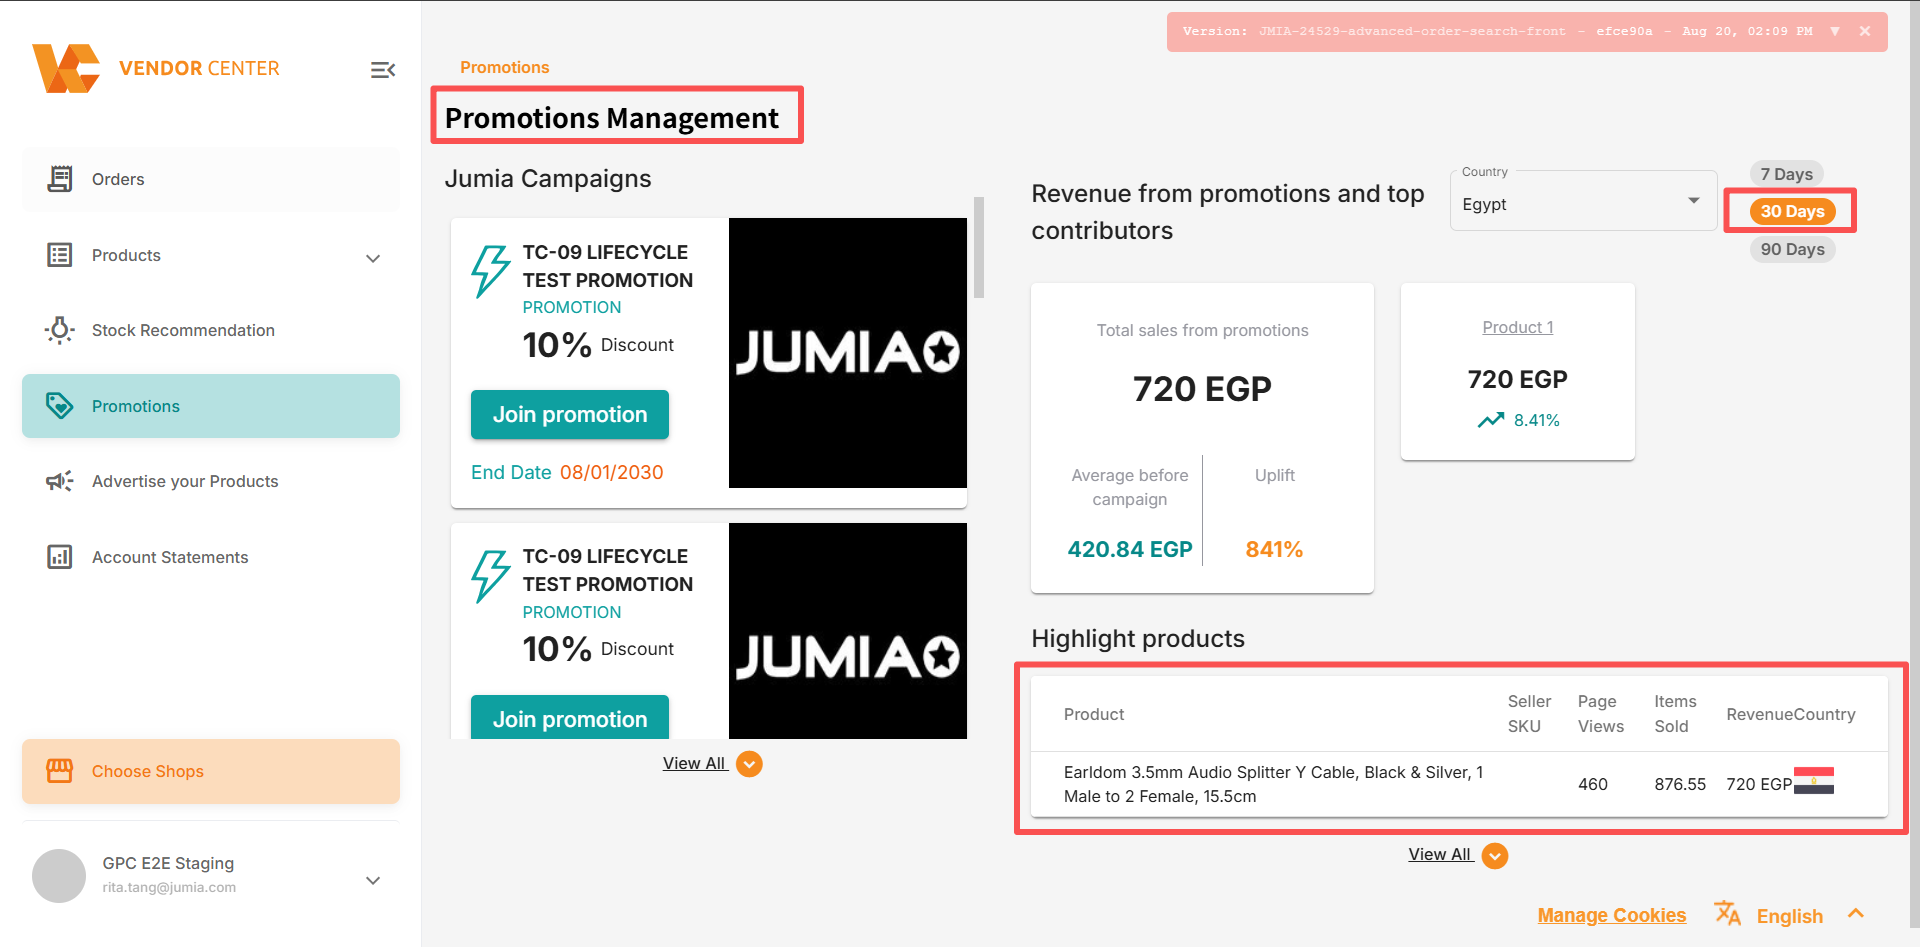Open the Products sidebar item

(x=211, y=255)
